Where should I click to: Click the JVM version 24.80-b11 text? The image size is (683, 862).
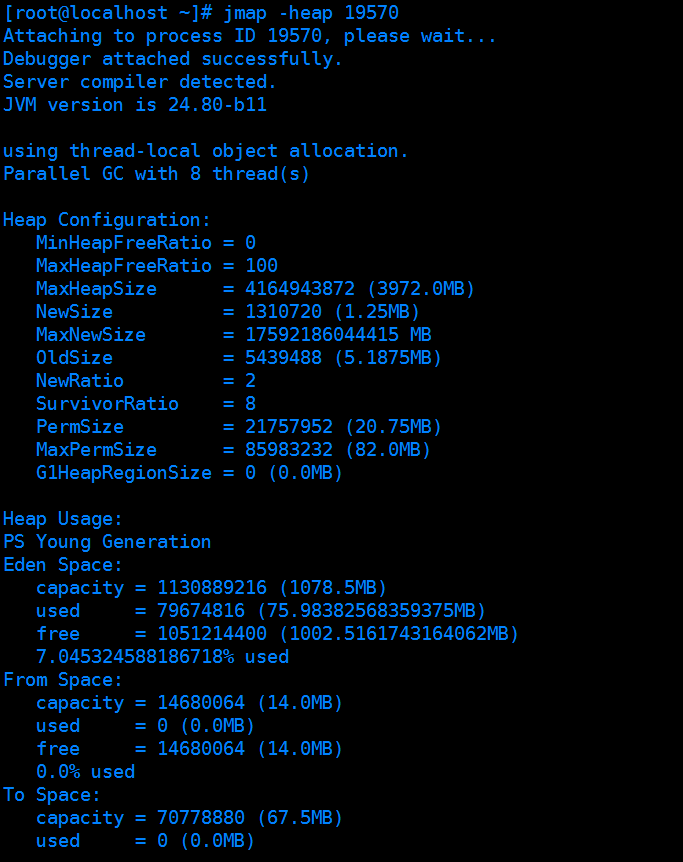(x=135, y=104)
